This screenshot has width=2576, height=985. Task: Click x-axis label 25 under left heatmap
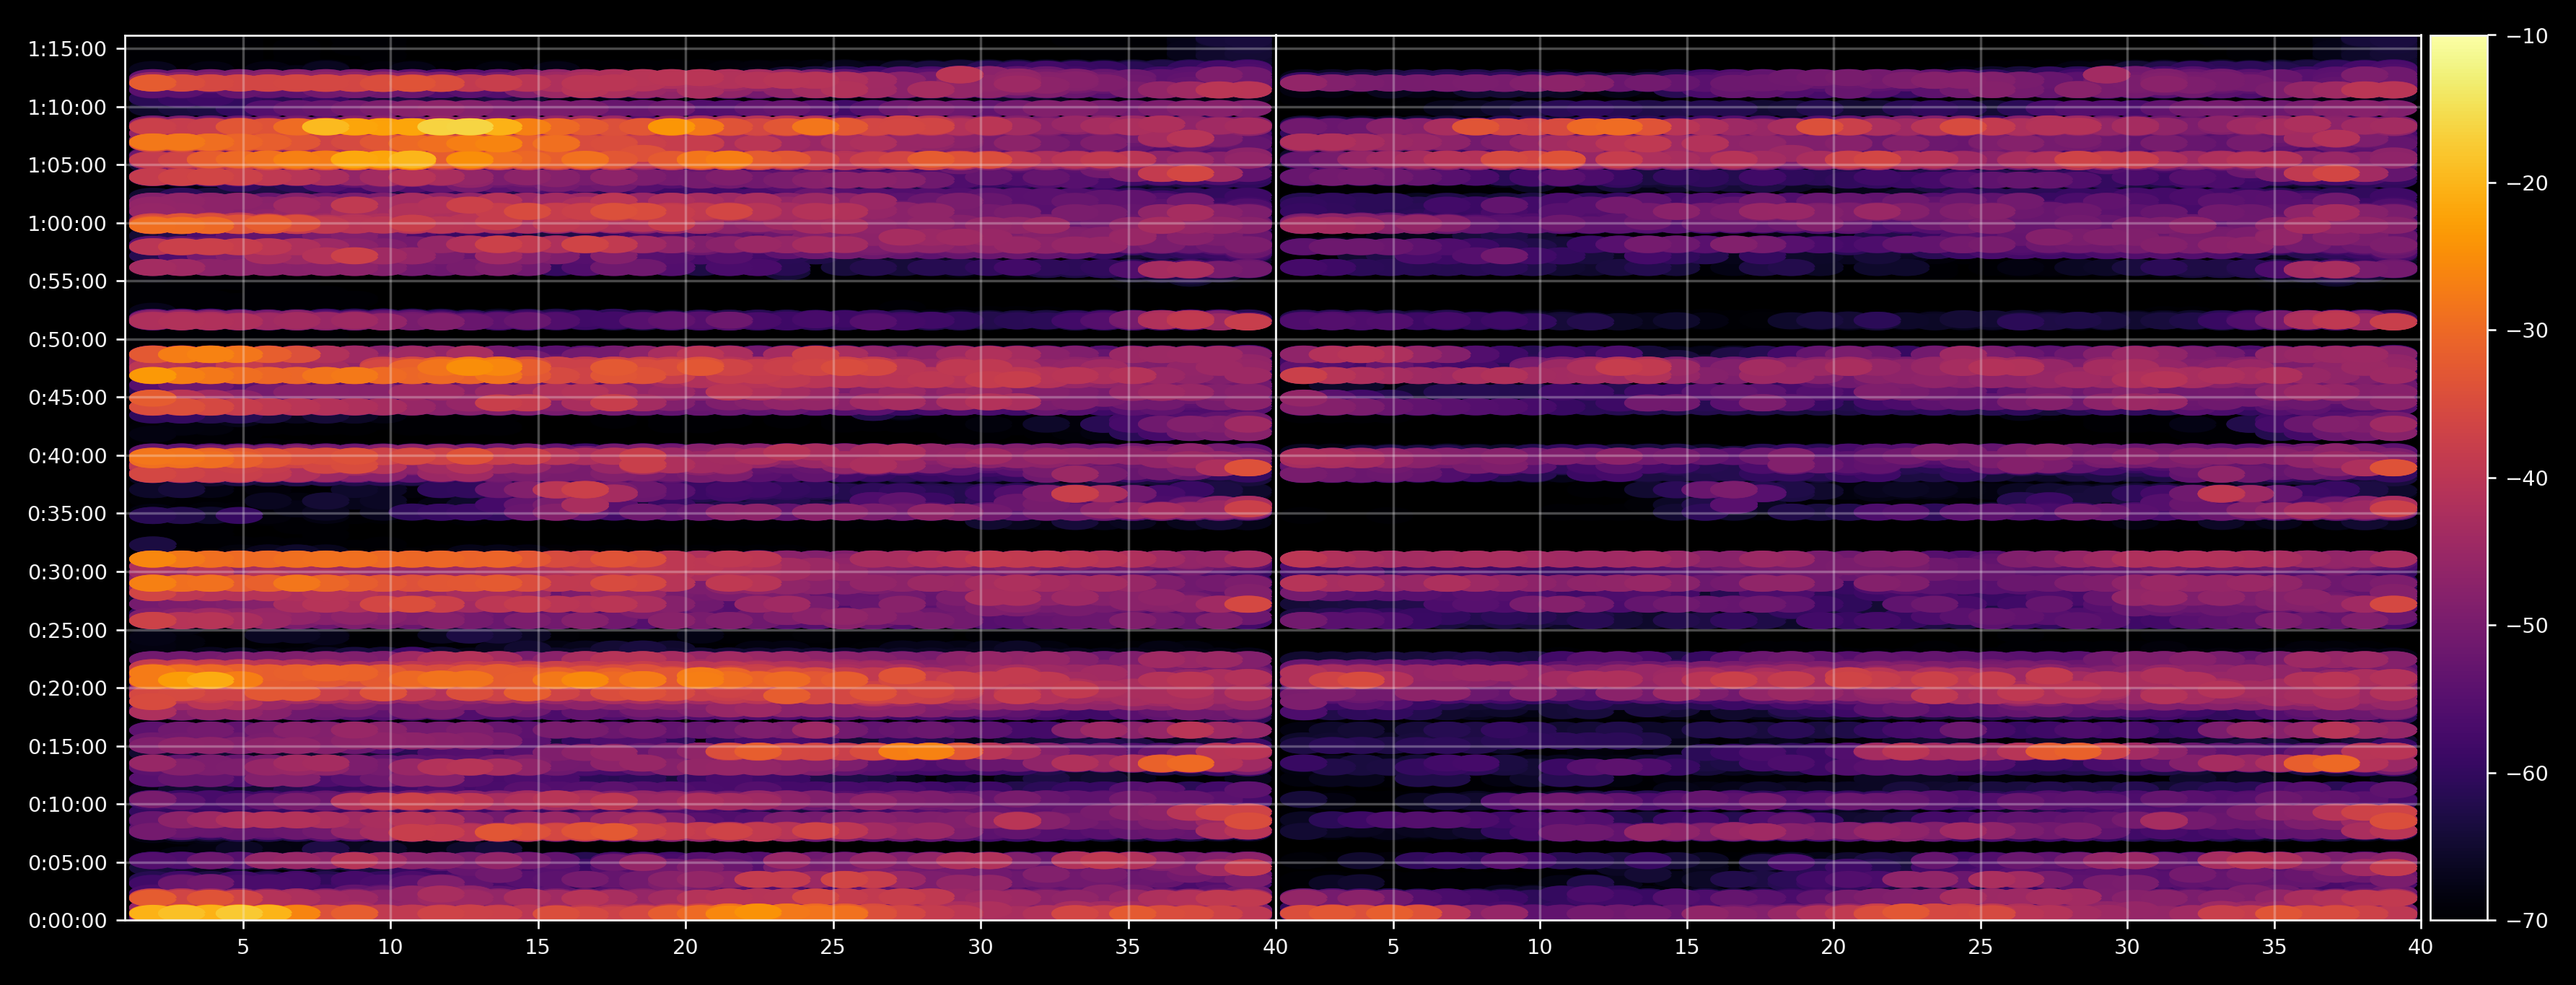click(833, 946)
